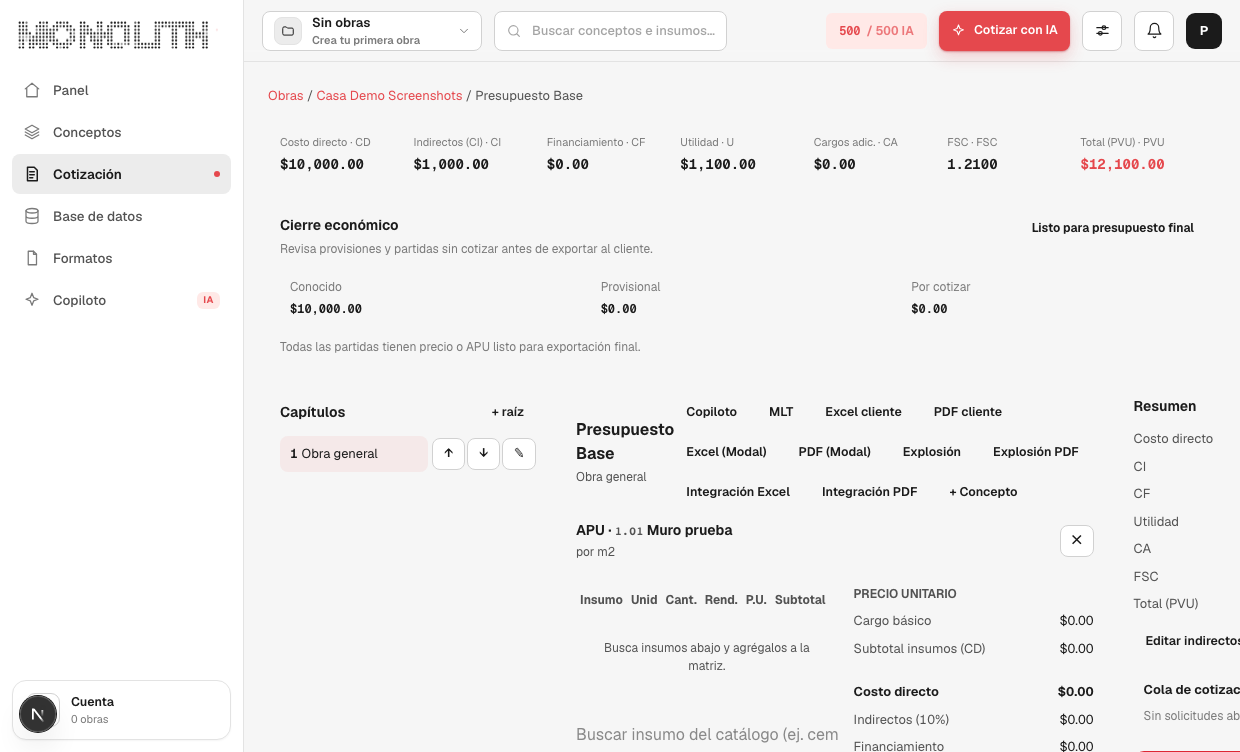Open the P user avatar menu
Viewport: 1240px width, 752px height.
pyautogui.click(x=1204, y=31)
